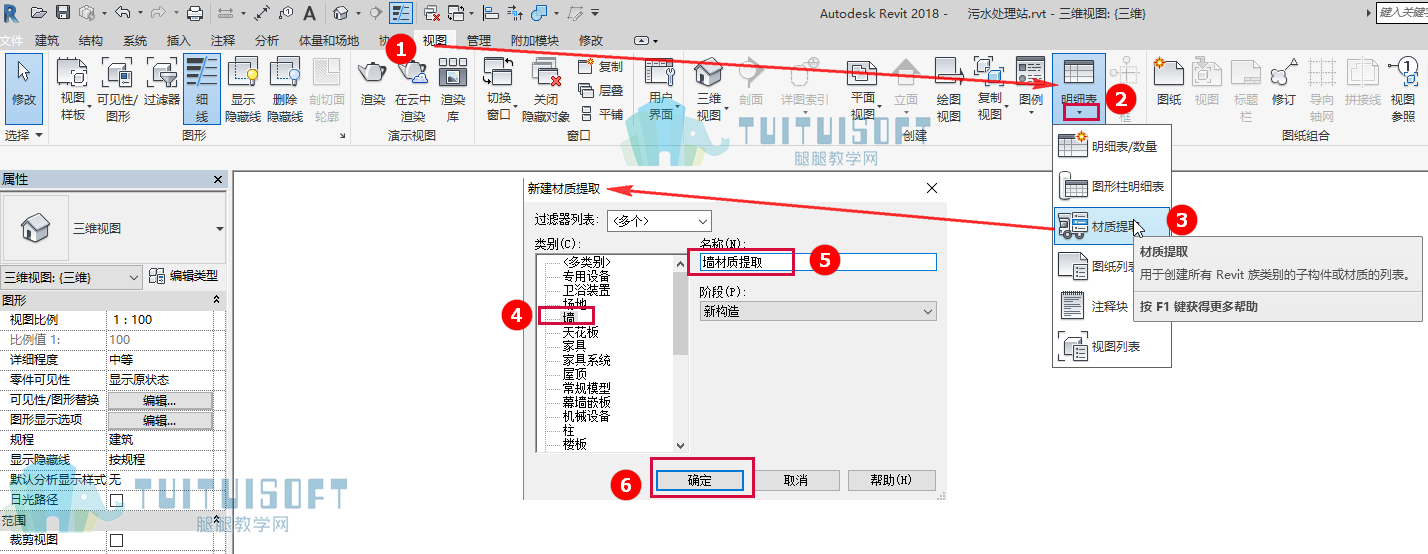Select 墙 in the category list
The width and height of the screenshot is (1428, 554).
click(569, 317)
